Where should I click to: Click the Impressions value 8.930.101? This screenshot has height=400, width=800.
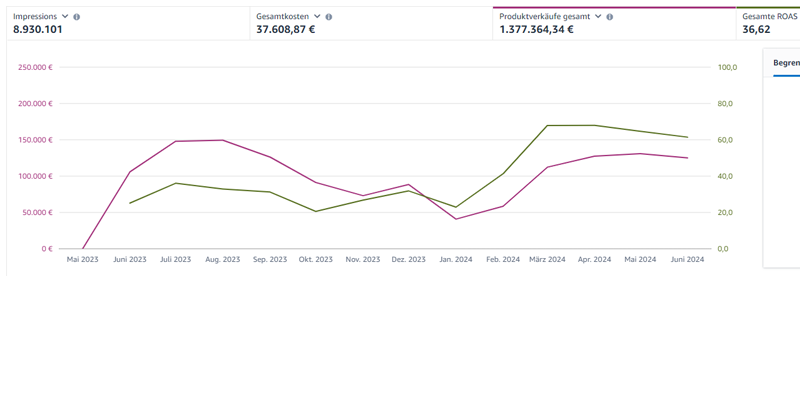(38, 30)
